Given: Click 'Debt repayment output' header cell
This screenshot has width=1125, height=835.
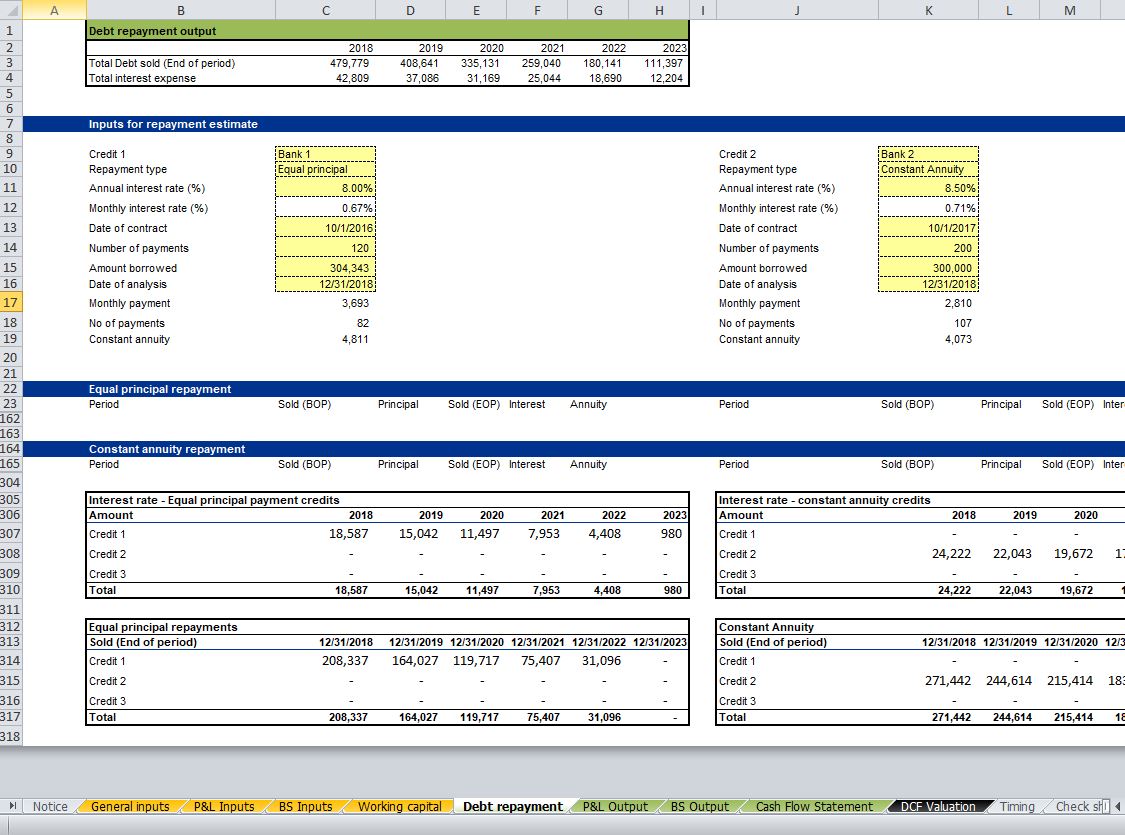Looking at the screenshot, I should pyautogui.click(x=387, y=31).
